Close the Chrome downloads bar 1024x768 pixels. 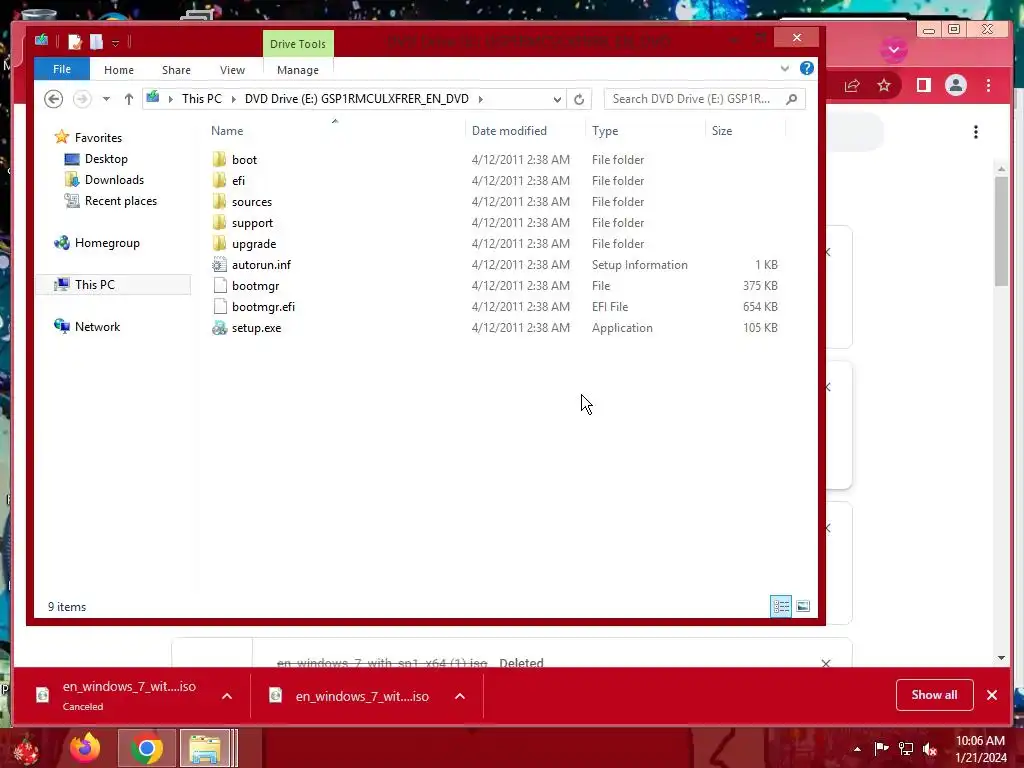pyautogui.click(x=991, y=695)
